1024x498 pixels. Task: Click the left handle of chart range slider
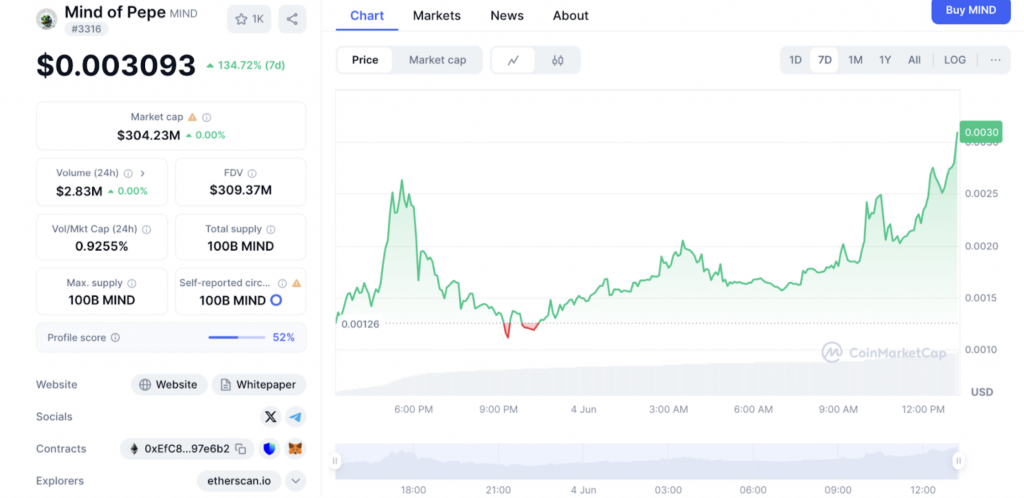point(335,461)
